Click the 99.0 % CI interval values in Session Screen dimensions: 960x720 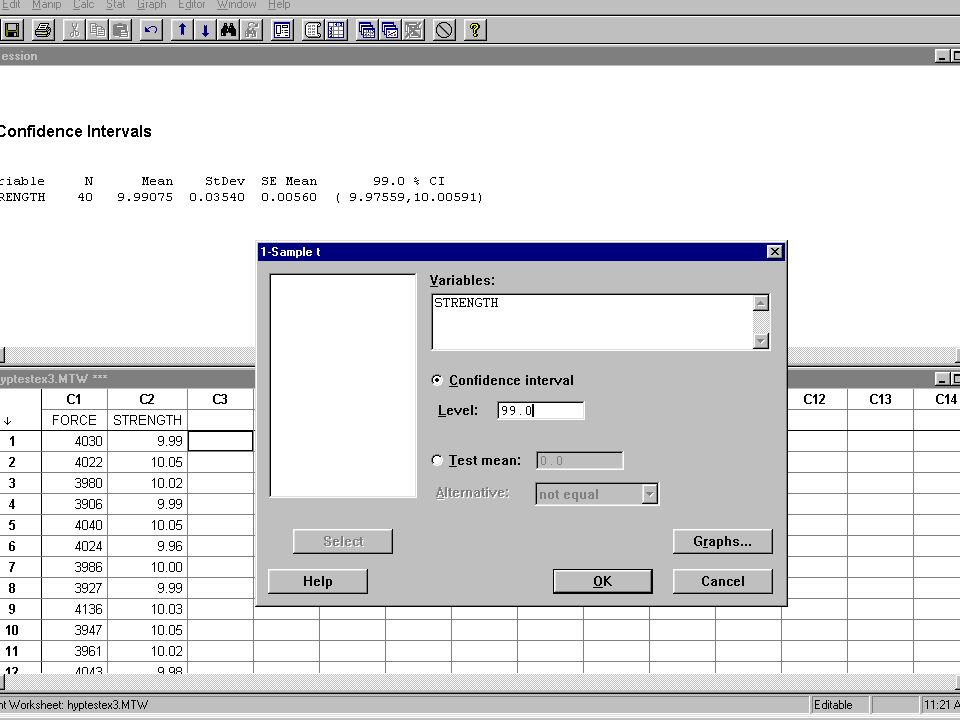pos(409,197)
